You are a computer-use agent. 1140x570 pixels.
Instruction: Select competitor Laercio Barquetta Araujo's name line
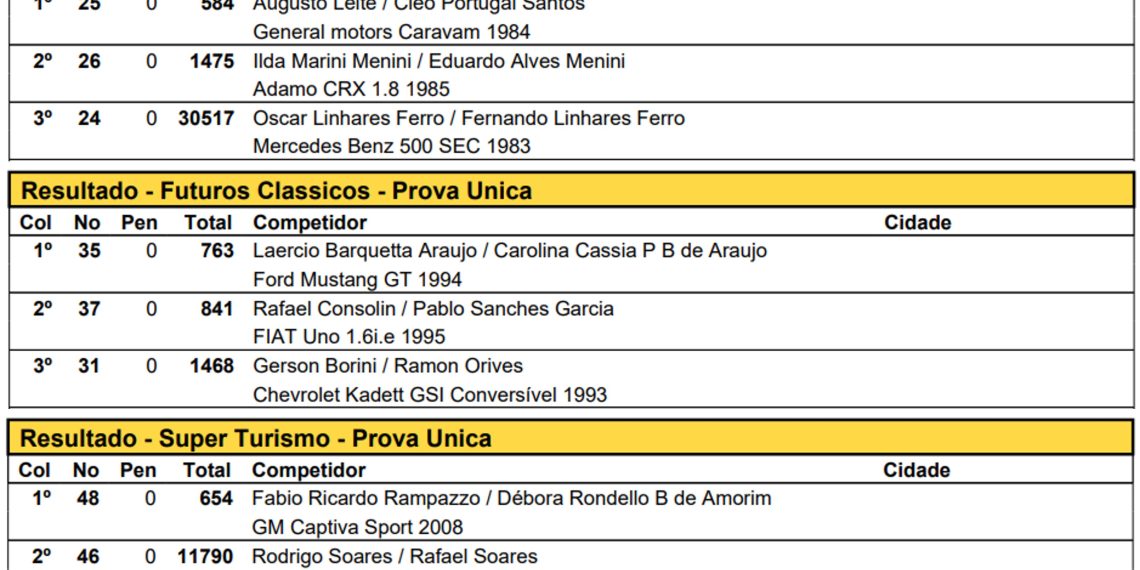(509, 251)
